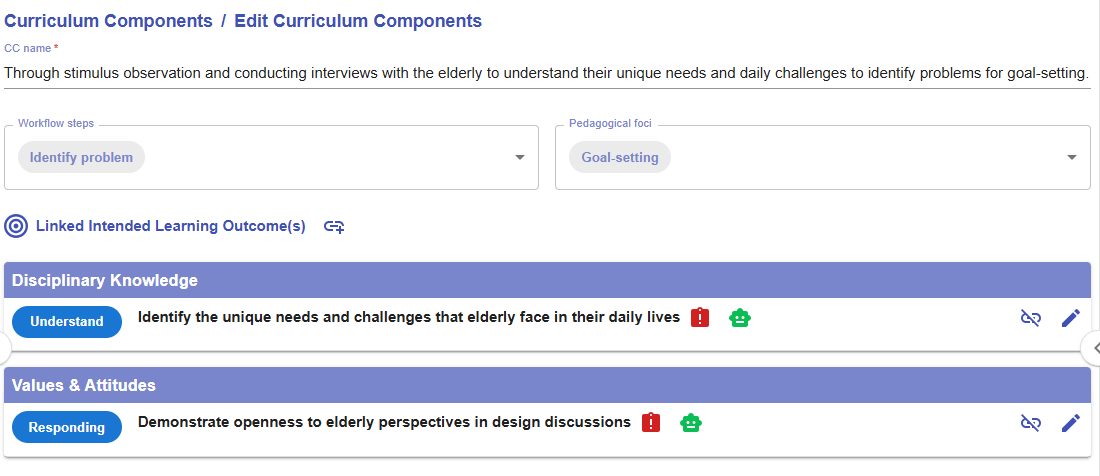Click the add linked outcome icon
The height and width of the screenshot is (476, 1100).
334,227
